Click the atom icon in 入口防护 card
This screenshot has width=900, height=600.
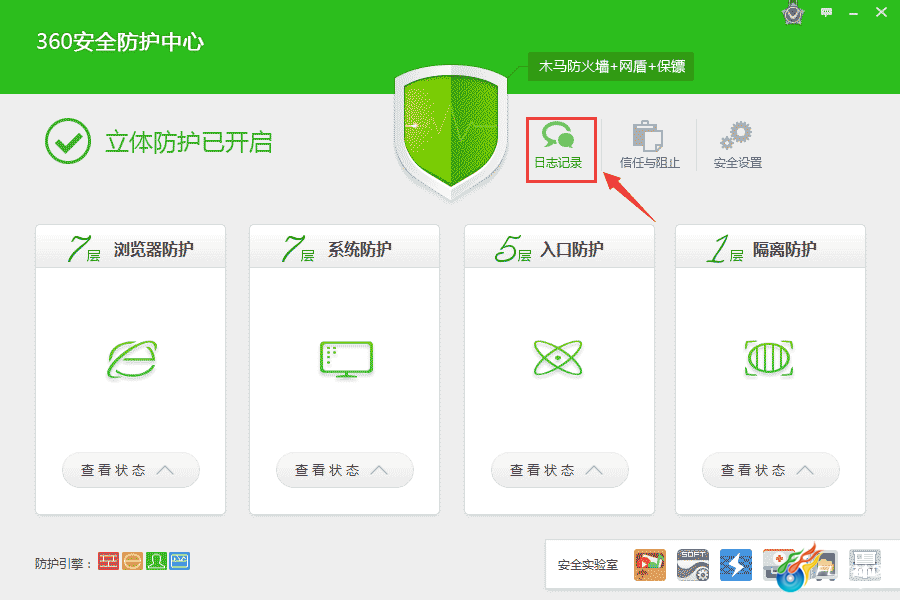click(558, 358)
